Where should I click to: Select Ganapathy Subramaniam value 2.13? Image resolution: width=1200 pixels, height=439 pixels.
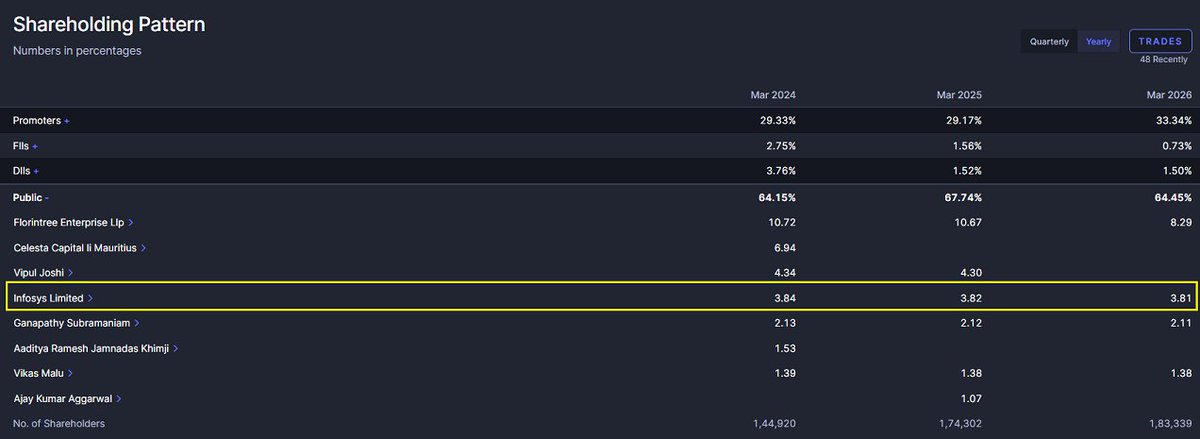[x=785, y=323]
